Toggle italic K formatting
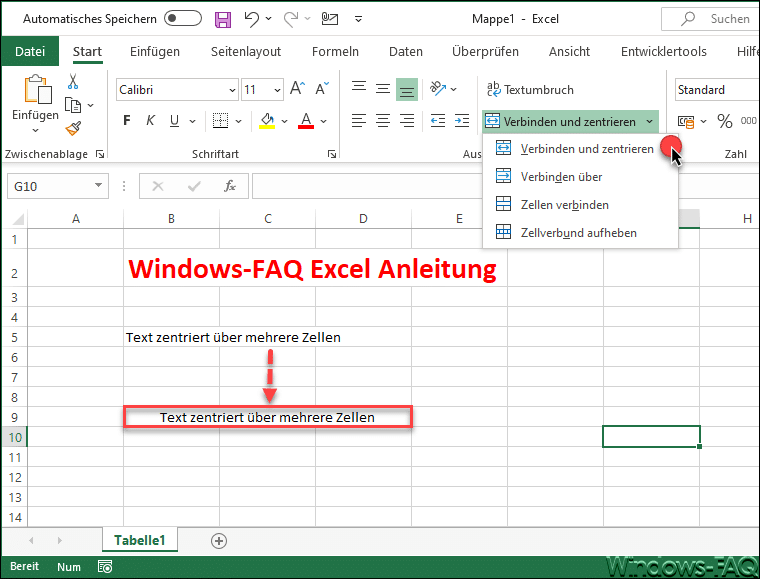 151,121
